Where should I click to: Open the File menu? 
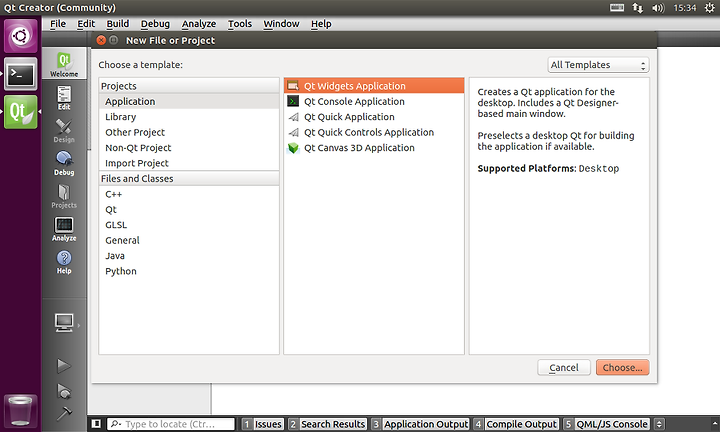click(x=58, y=24)
